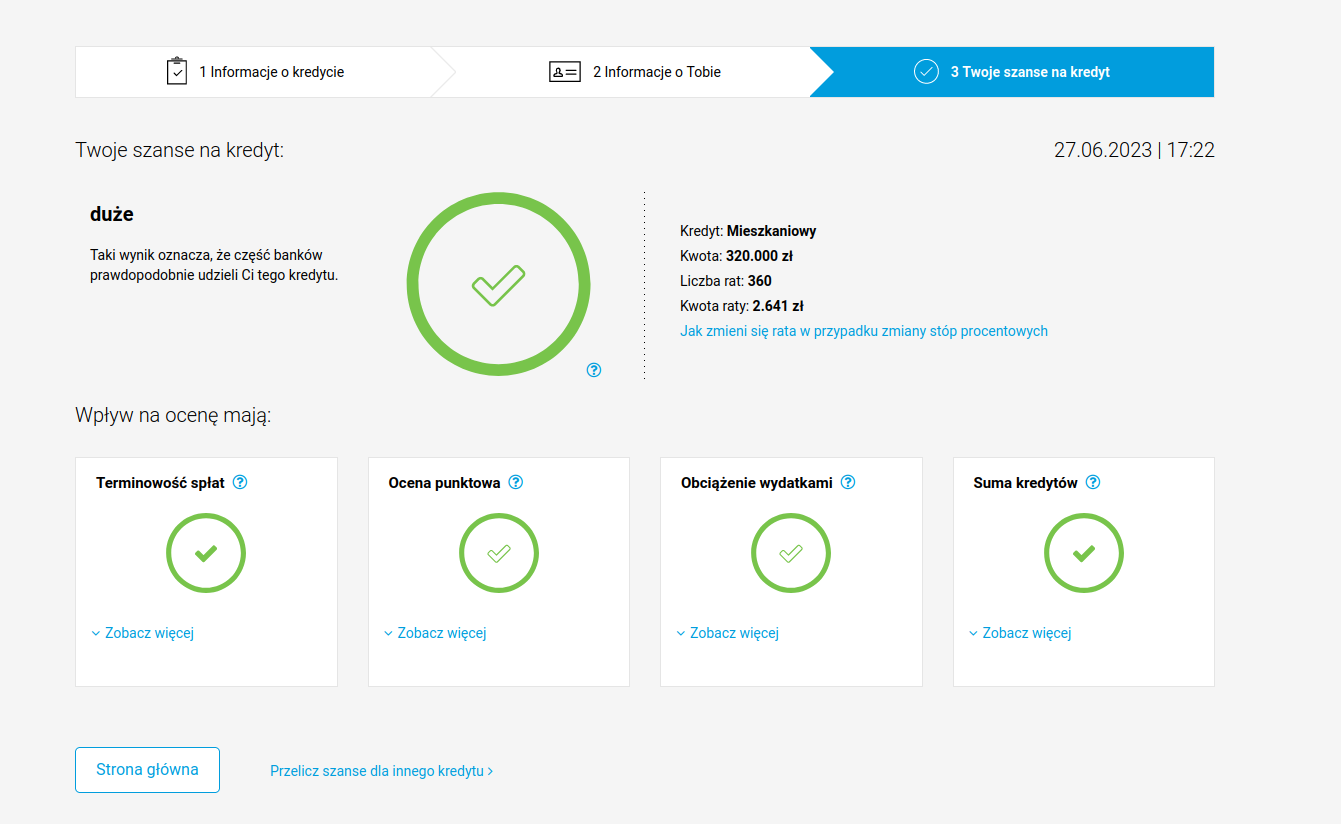Expand Zobacz więcej under Suma kredytów
This screenshot has height=824, width=1341.
(x=1026, y=633)
